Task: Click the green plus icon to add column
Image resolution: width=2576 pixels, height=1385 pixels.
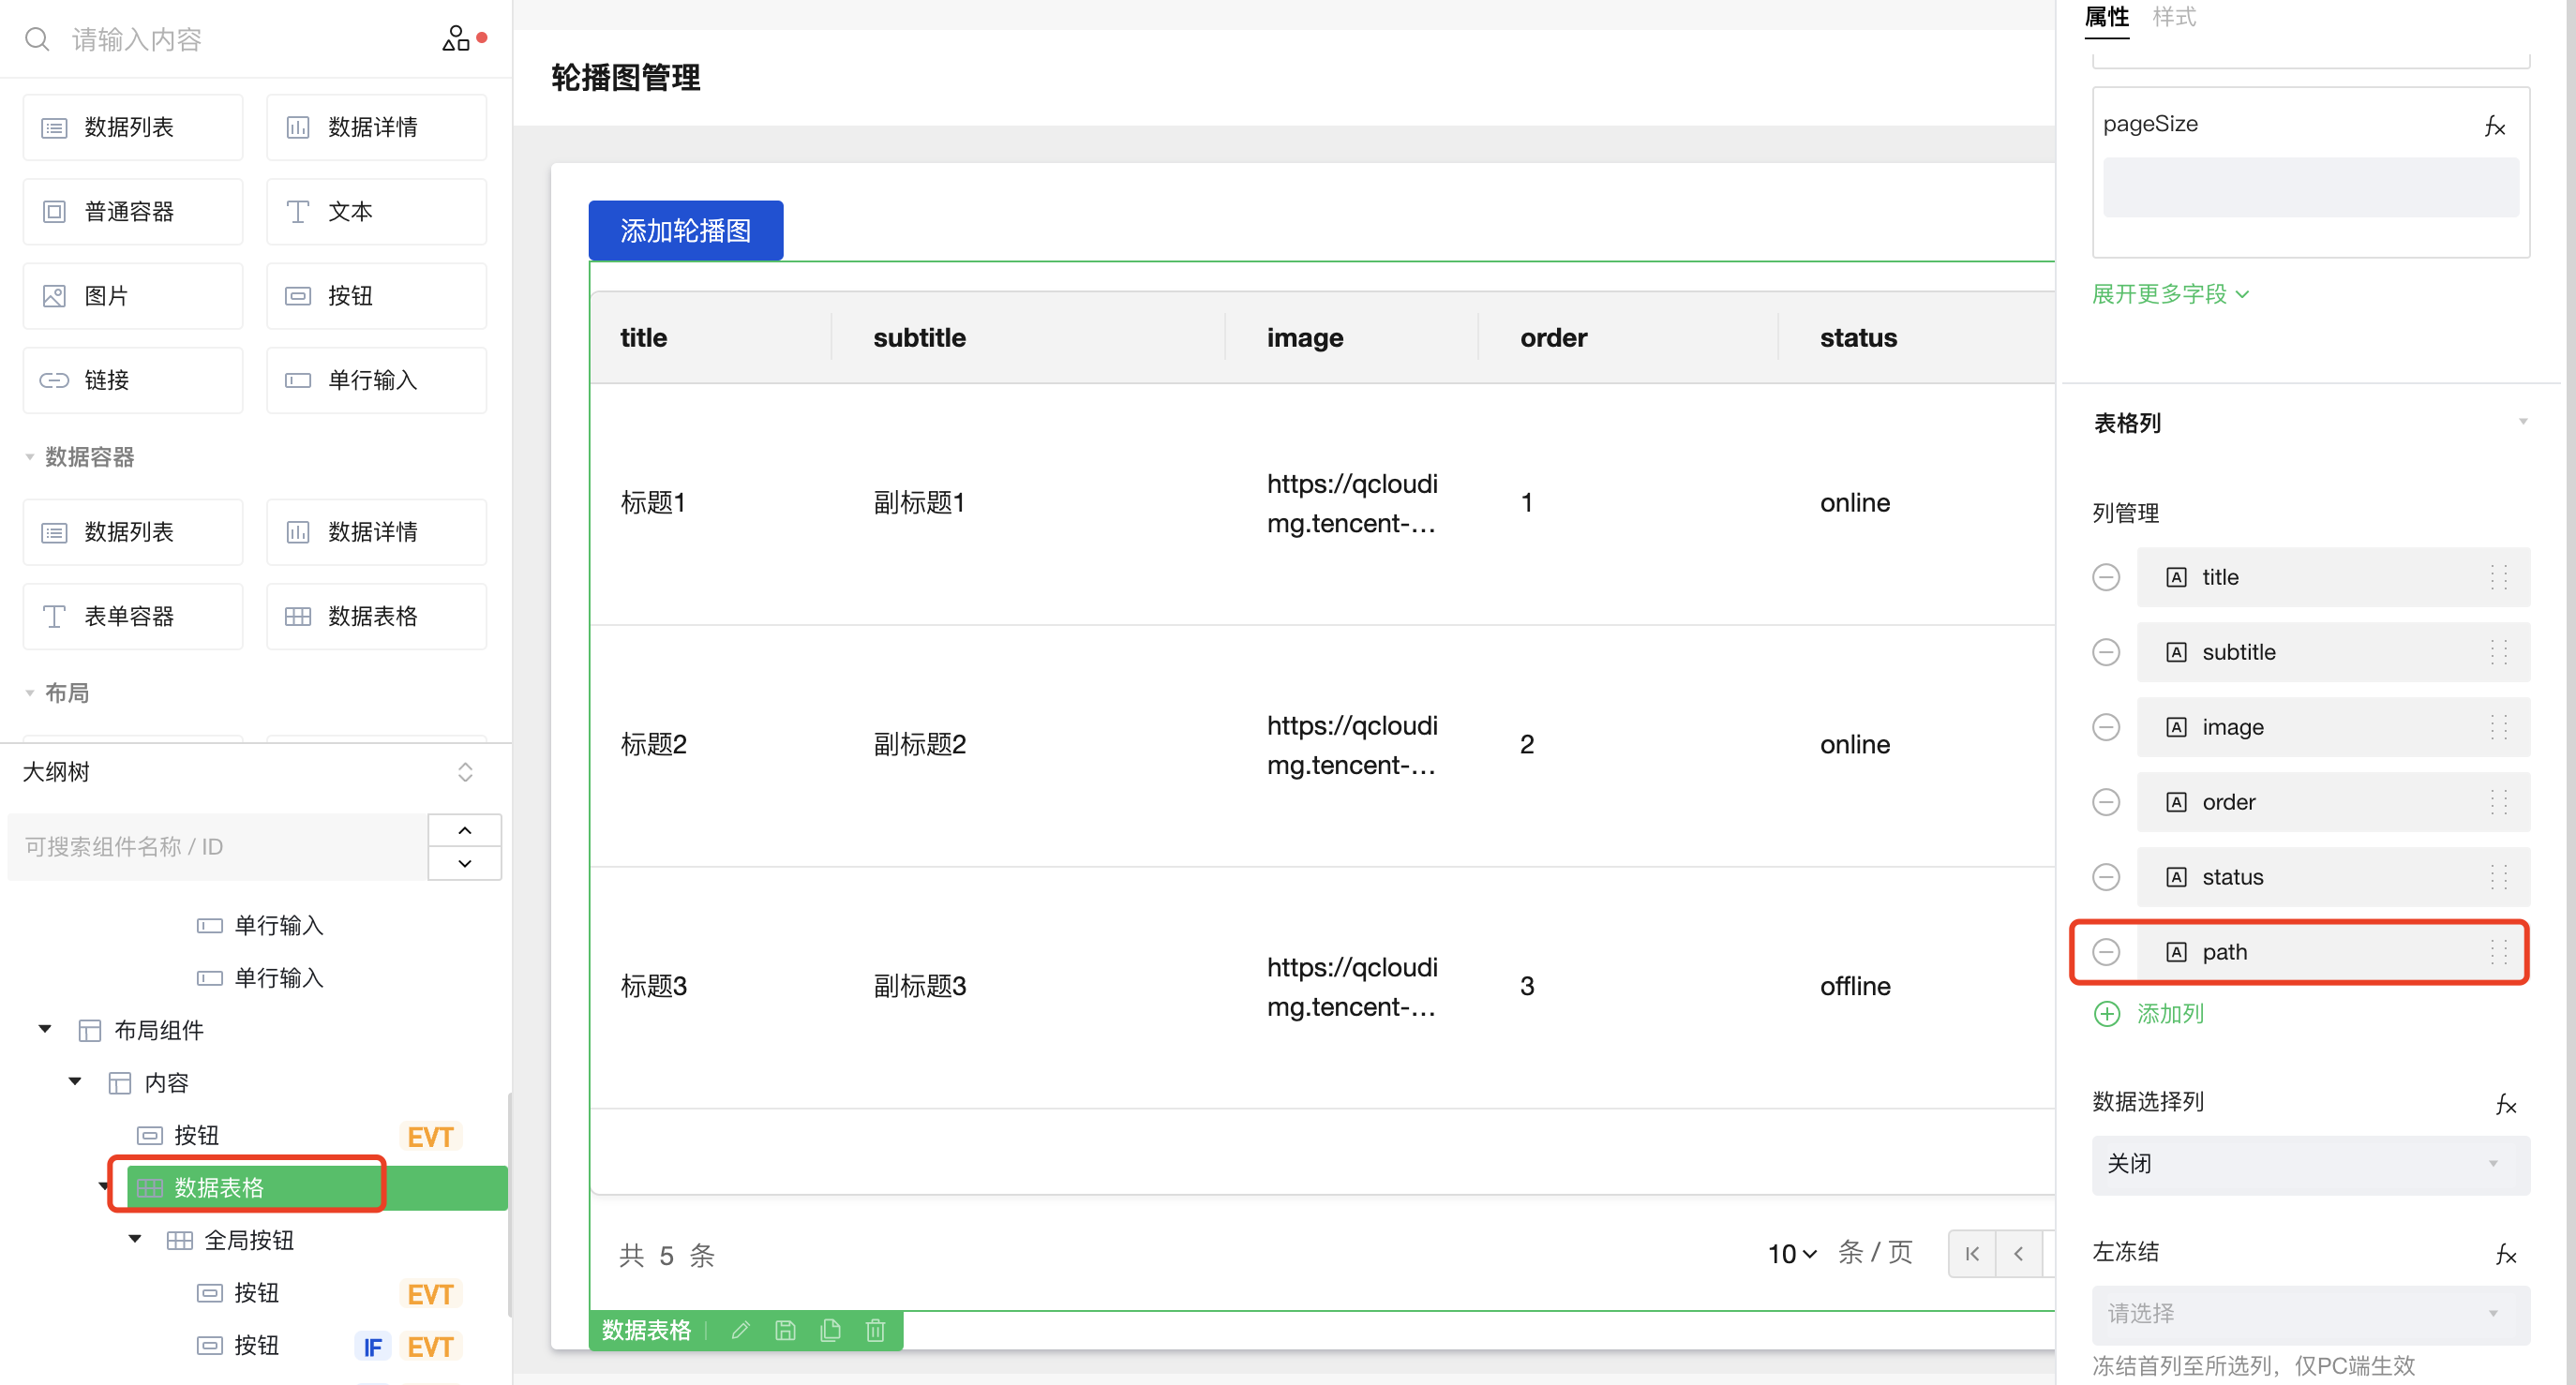Action: pyautogui.click(x=2106, y=1014)
